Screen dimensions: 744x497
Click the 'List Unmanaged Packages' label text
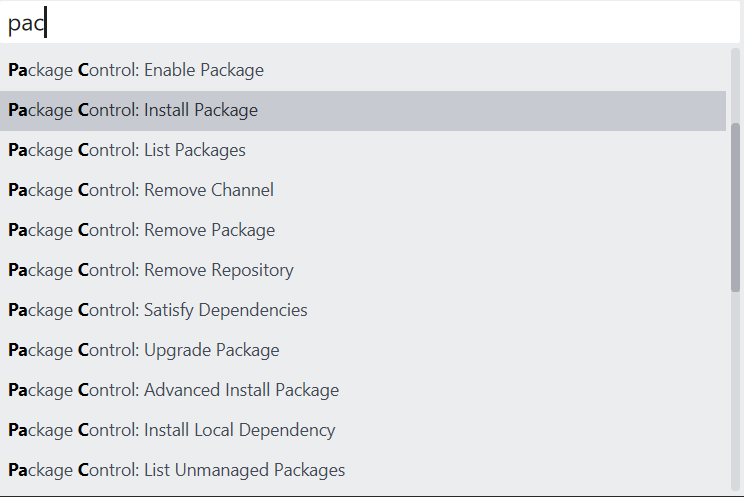tap(245, 471)
